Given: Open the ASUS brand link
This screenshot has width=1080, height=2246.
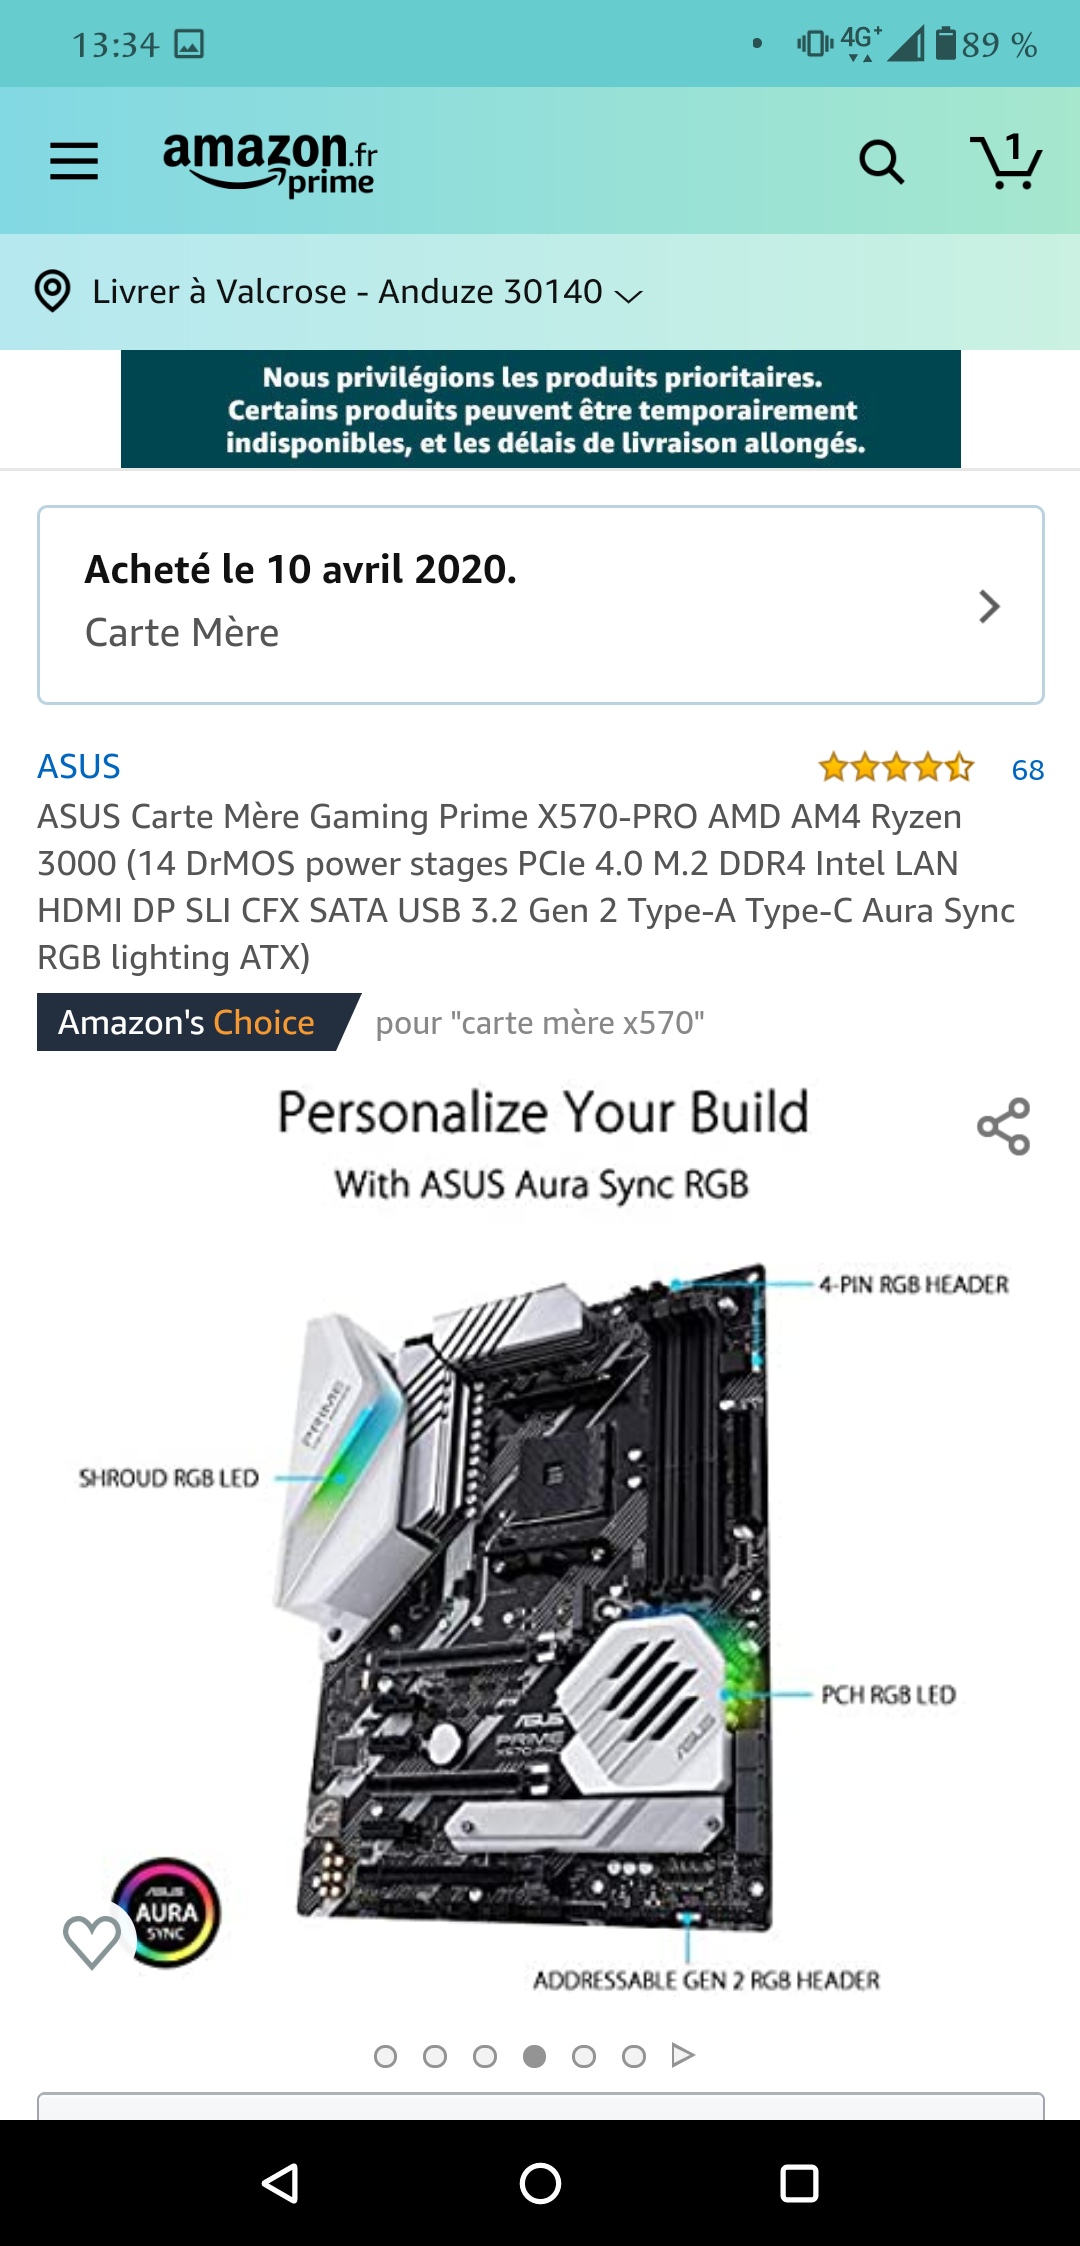Looking at the screenshot, I should [x=79, y=767].
